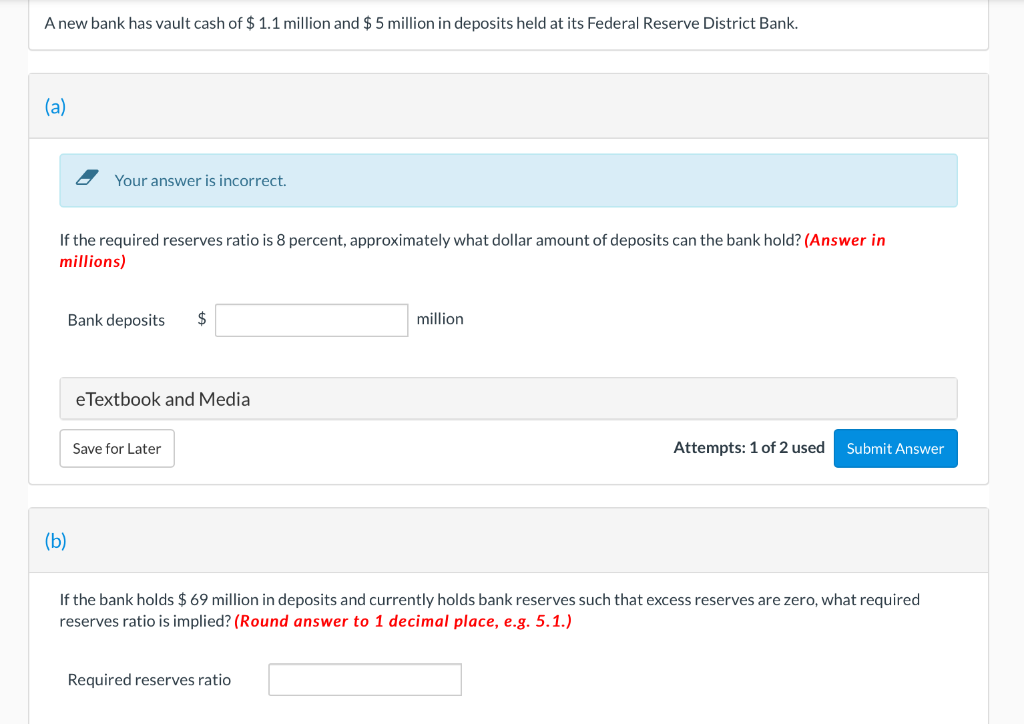Click the pencil icon in the feedback banner
The image size is (1024, 724).
pos(87,179)
